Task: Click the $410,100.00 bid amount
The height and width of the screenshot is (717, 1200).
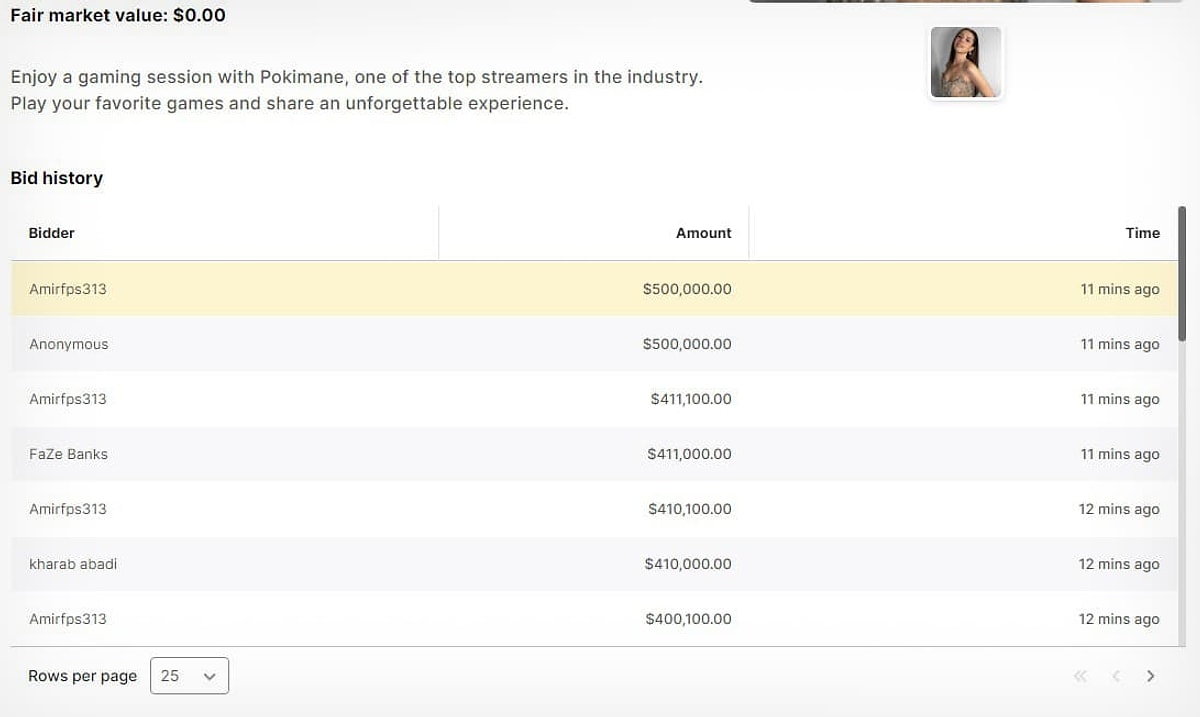Action: point(690,509)
